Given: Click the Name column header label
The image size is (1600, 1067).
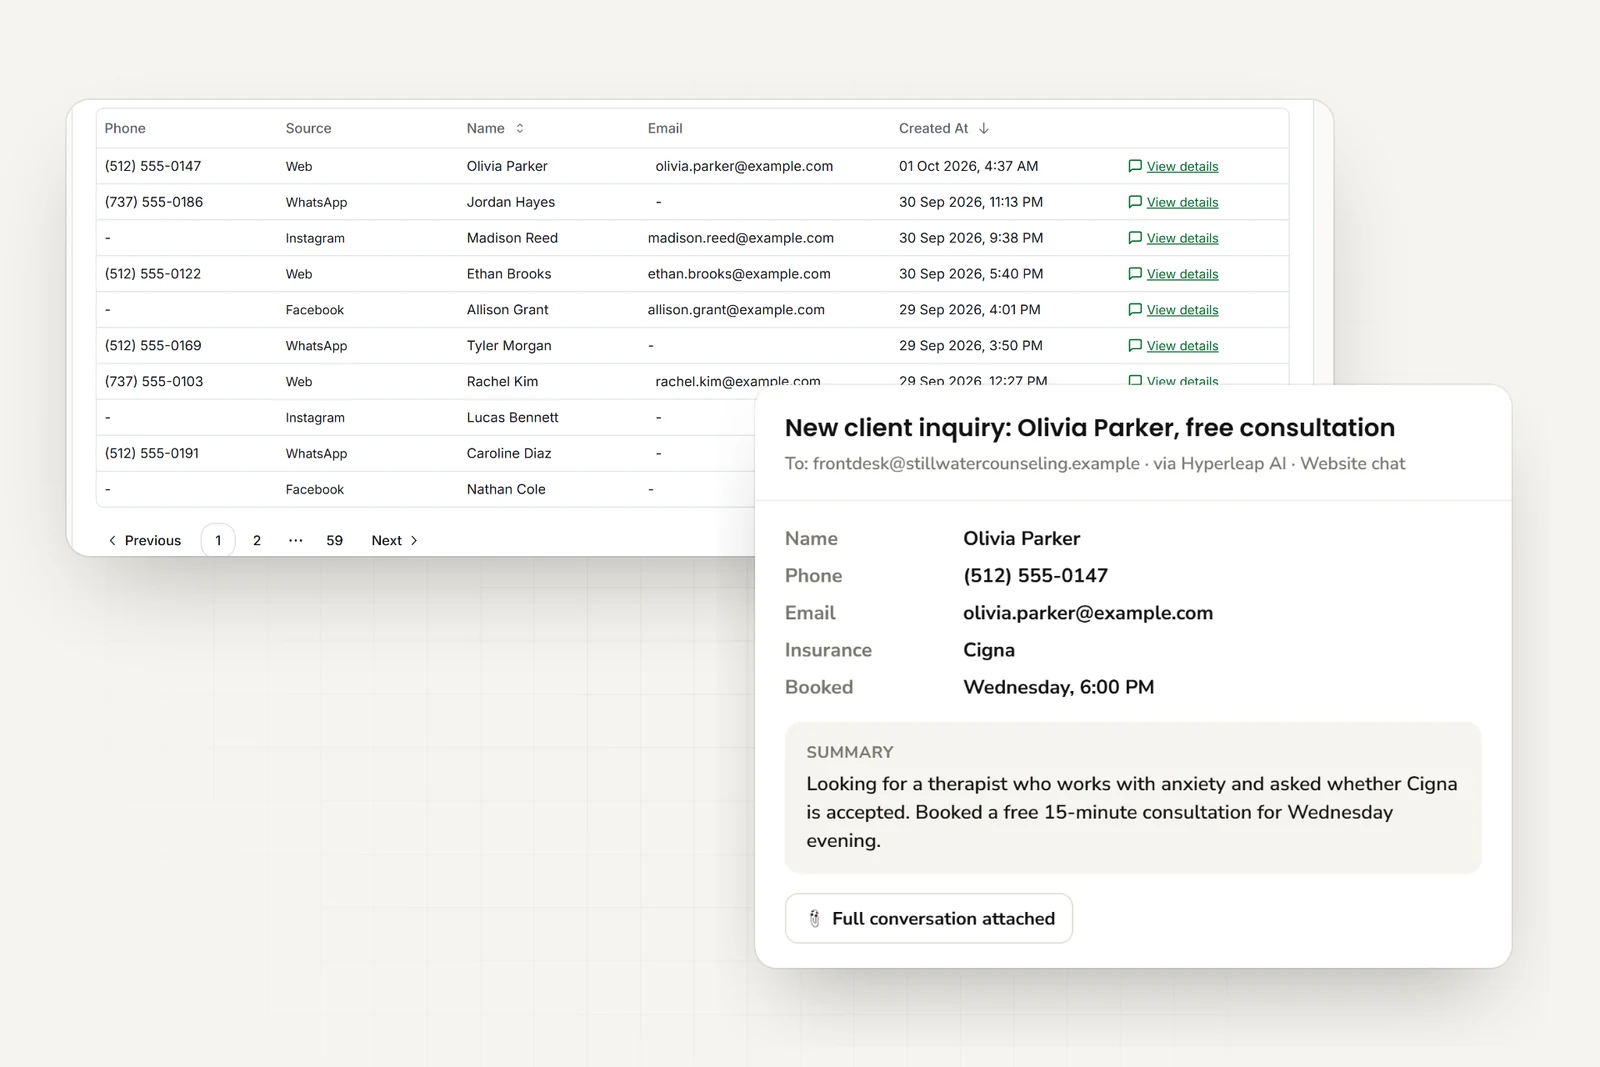Looking at the screenshot, I should click(485, 128).
